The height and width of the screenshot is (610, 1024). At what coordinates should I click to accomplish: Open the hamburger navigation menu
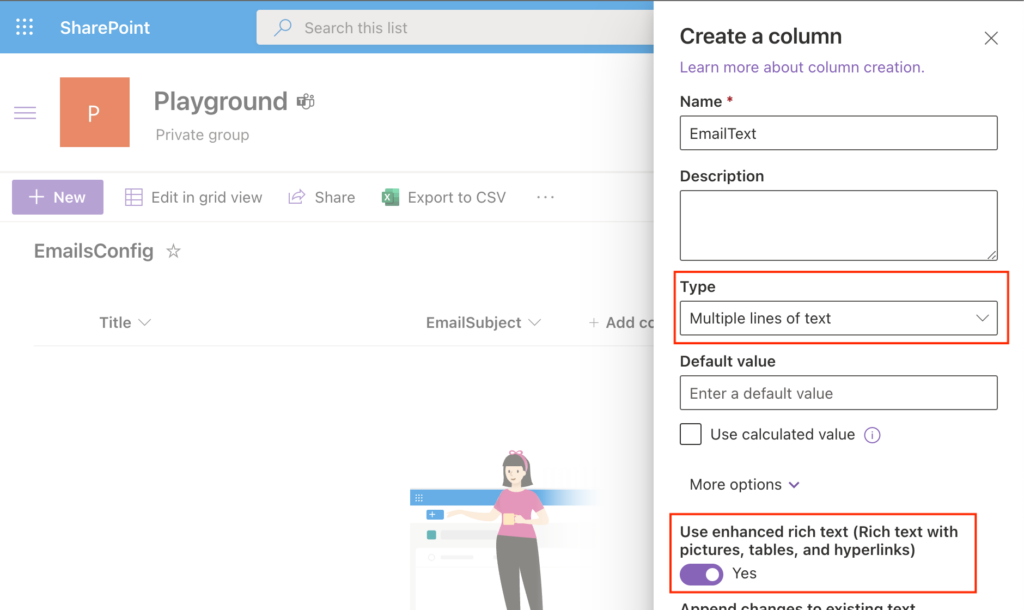(x=25, y=113)
